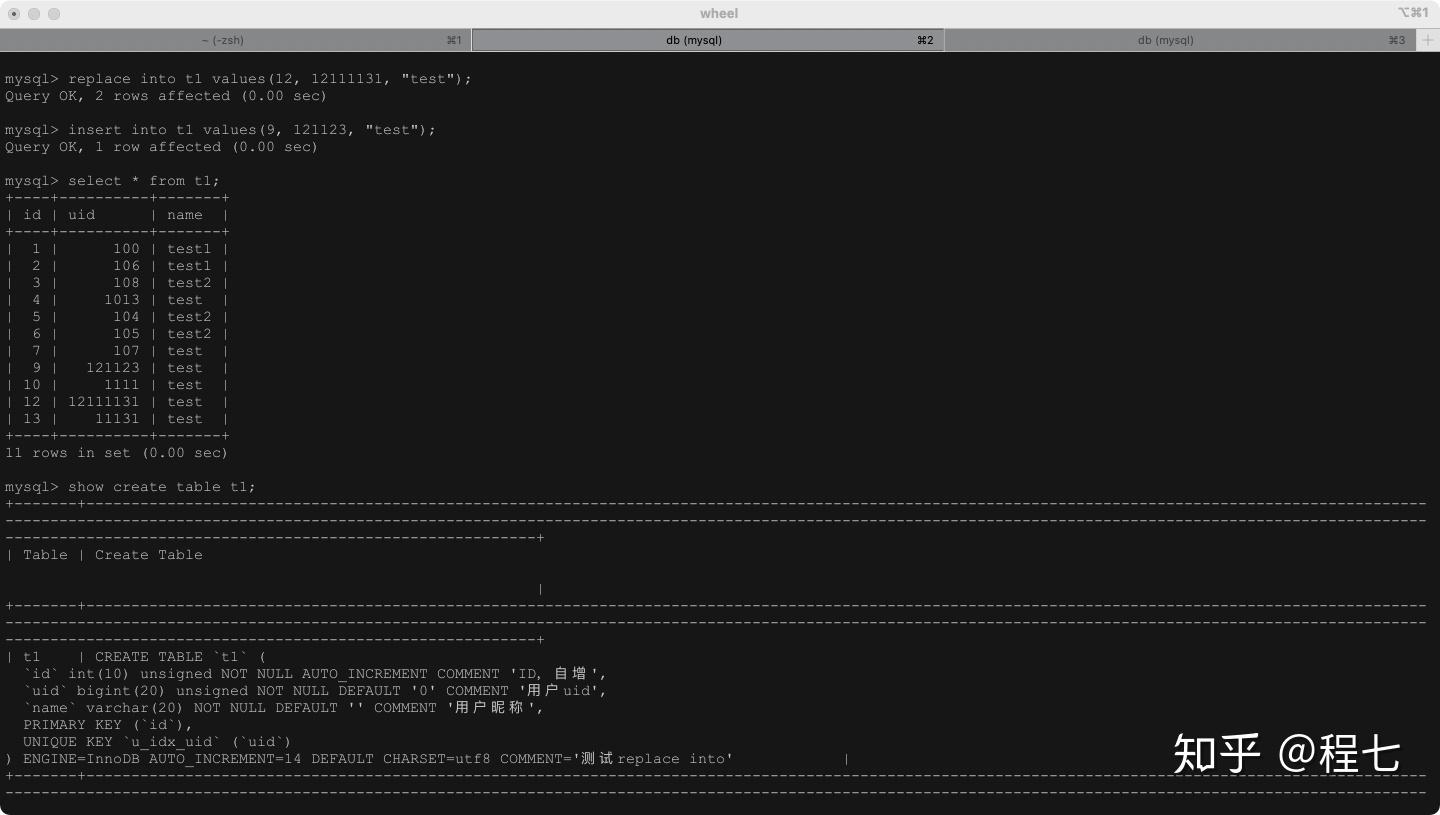
Task: Click the uid value 11131
Action: point(118,419)
